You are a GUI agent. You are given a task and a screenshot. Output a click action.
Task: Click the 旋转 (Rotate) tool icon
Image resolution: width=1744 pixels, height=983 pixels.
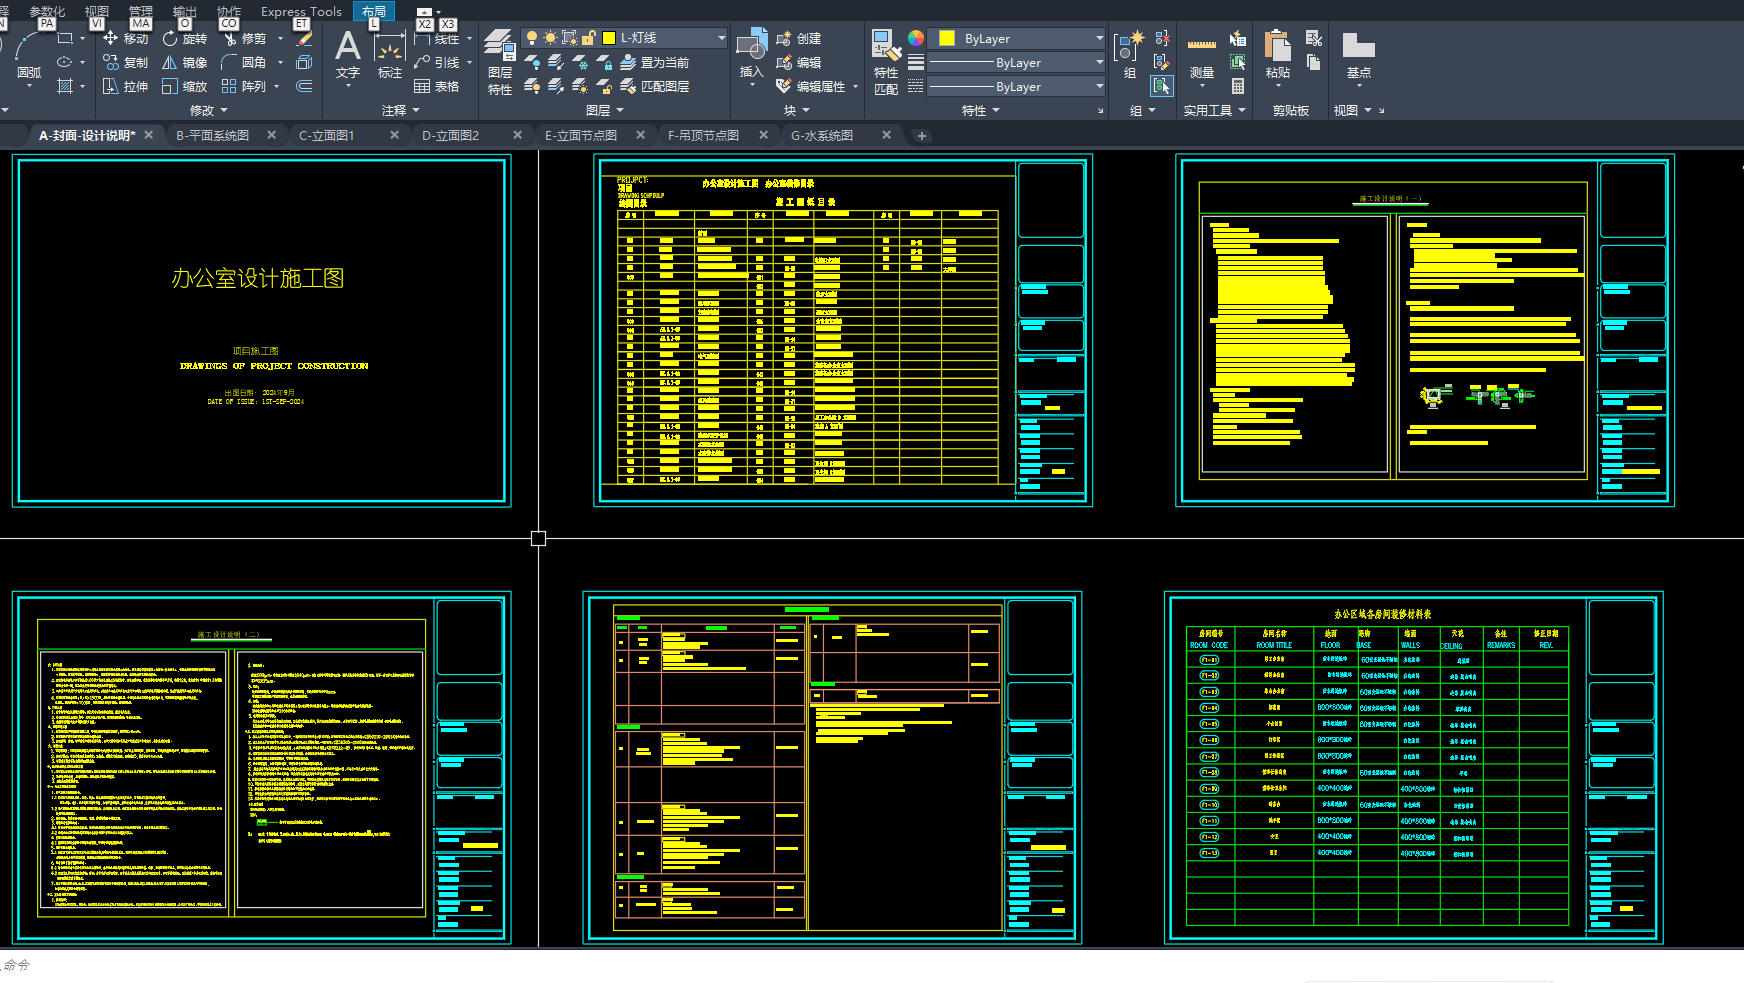click(x=170, y=39)
